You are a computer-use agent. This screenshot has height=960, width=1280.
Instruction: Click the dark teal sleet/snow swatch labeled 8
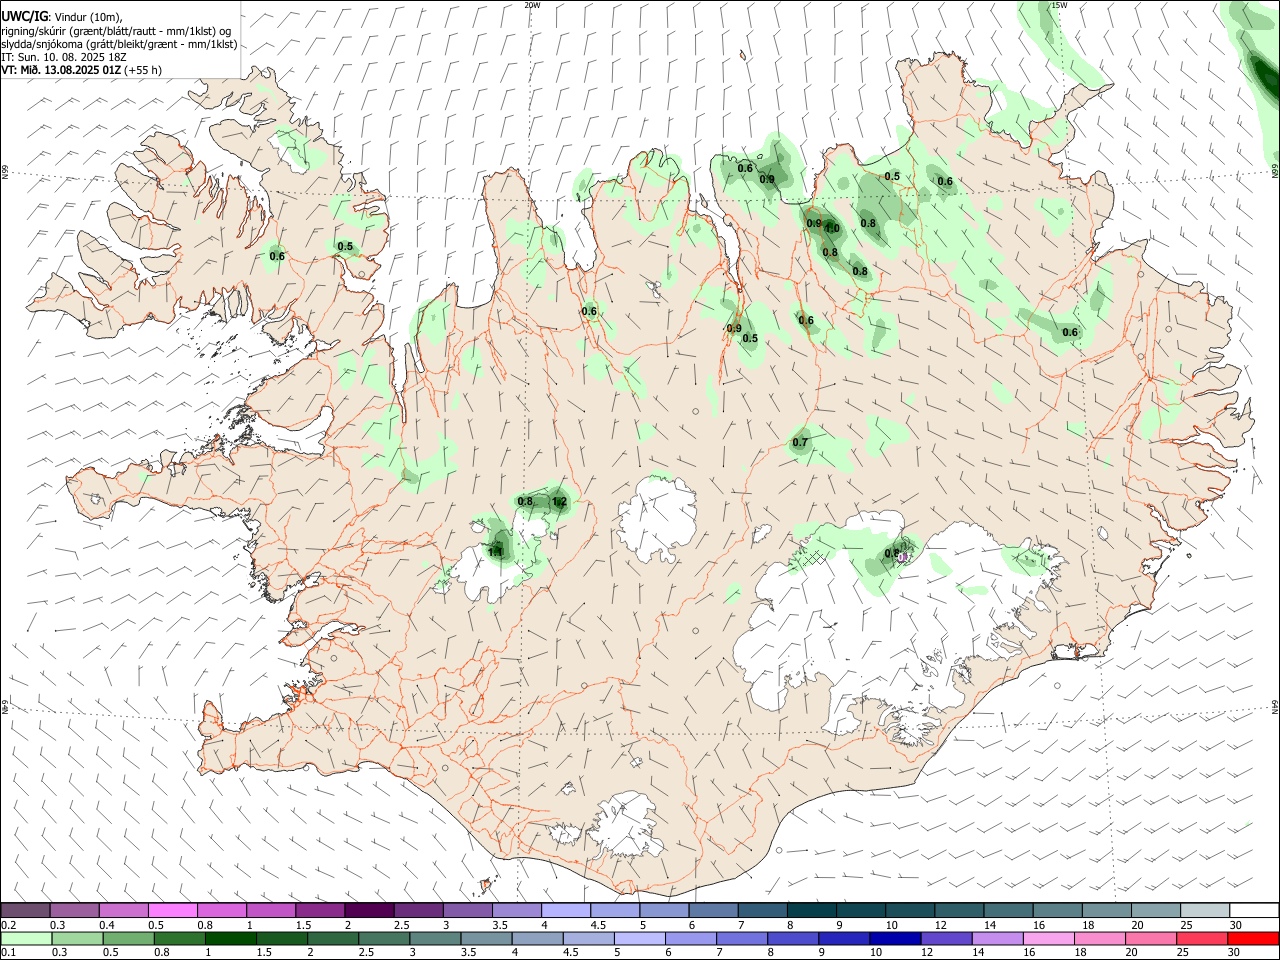811,910
